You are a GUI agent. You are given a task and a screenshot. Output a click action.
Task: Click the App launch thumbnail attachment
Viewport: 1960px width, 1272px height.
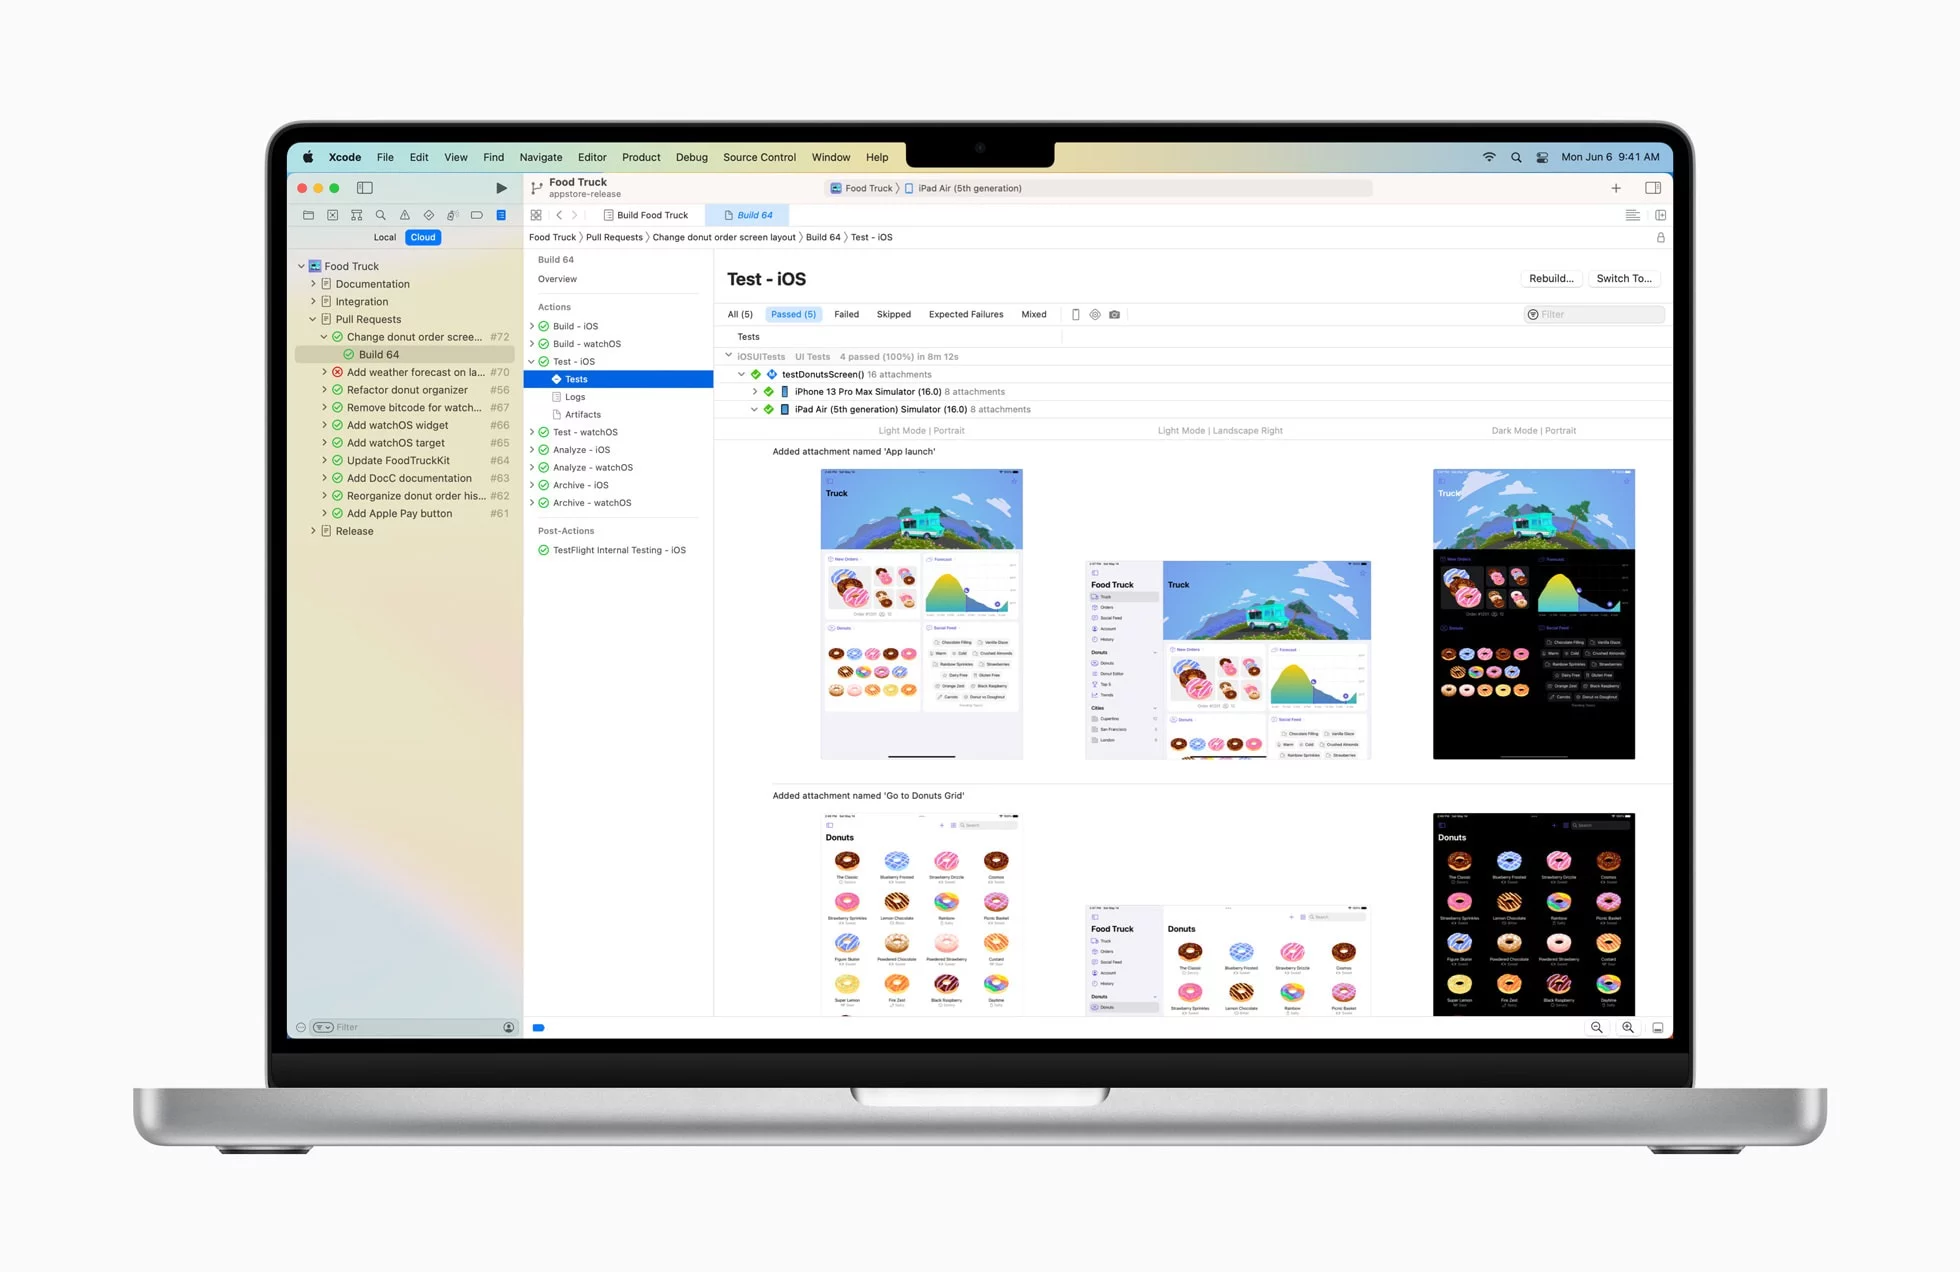click(921, 615)
